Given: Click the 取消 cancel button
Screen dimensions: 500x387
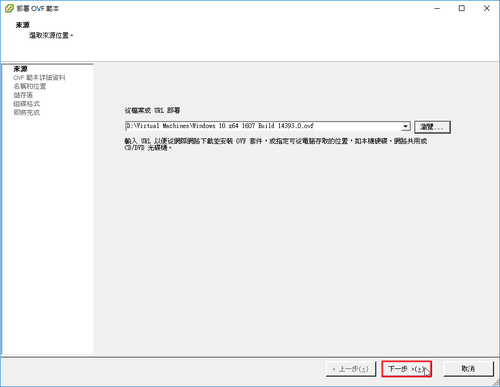Looking at the screenshot, I should coord(468,369).
